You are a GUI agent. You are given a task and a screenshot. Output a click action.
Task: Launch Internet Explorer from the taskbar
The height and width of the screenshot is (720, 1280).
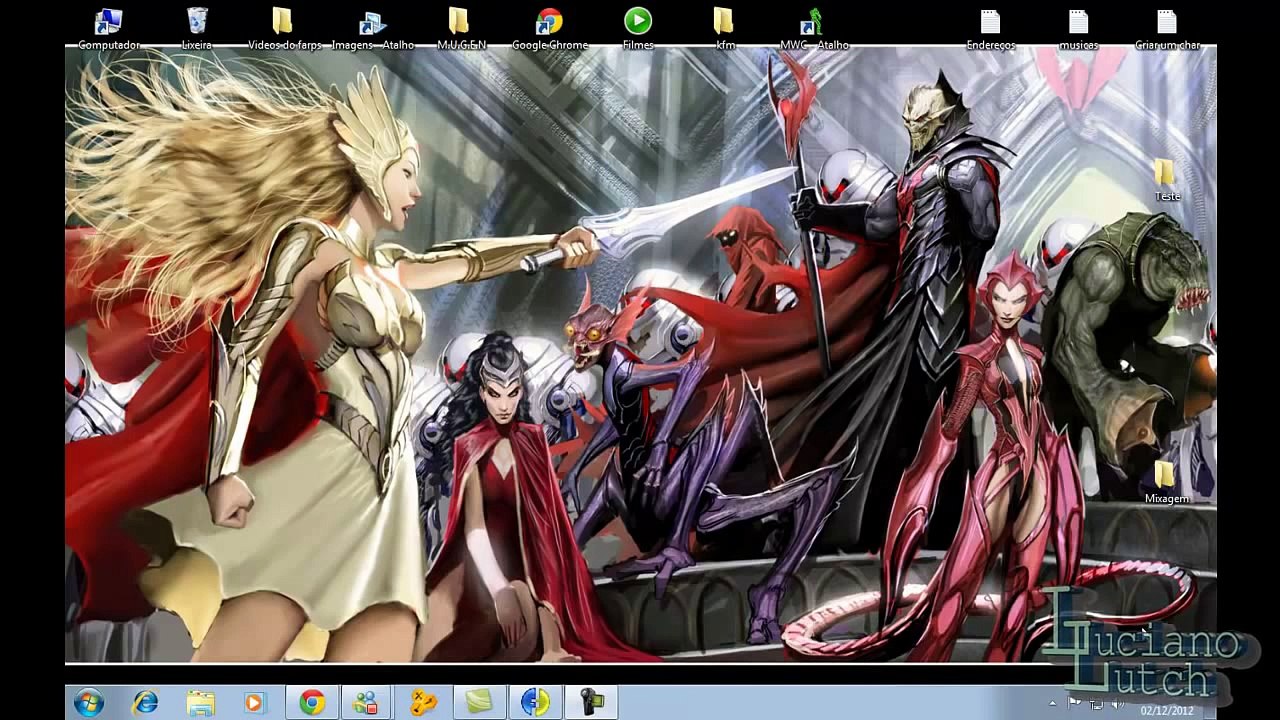146,703
